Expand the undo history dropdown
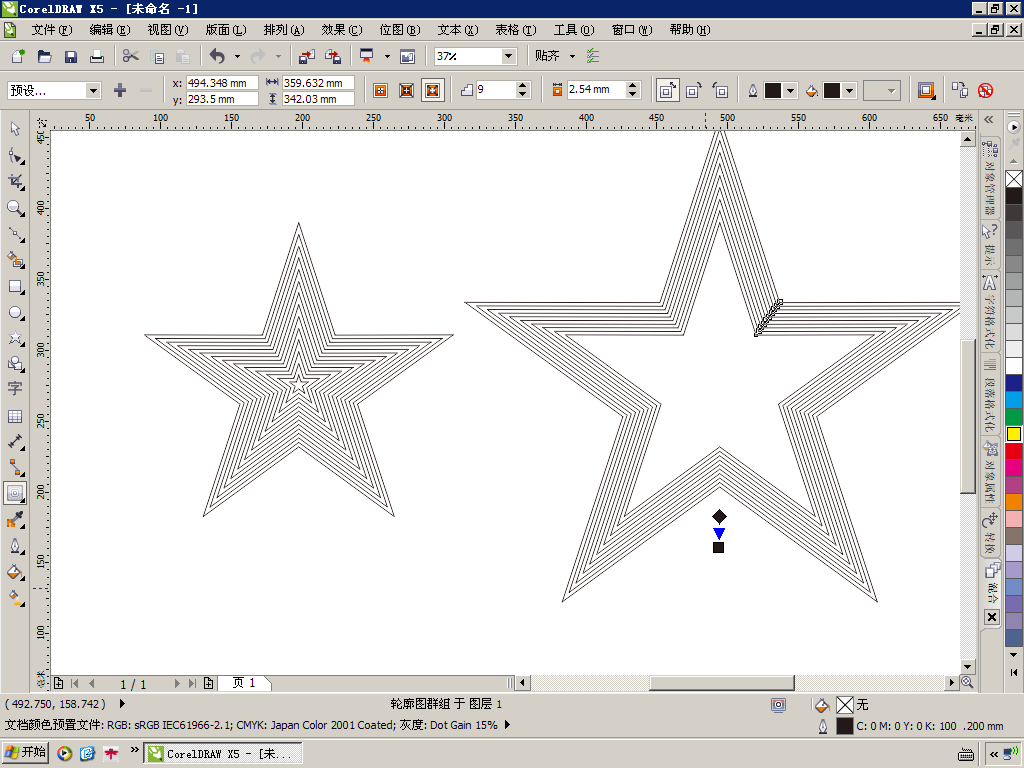The width and height of the screenshot is (1024, 768). point(237,56)
